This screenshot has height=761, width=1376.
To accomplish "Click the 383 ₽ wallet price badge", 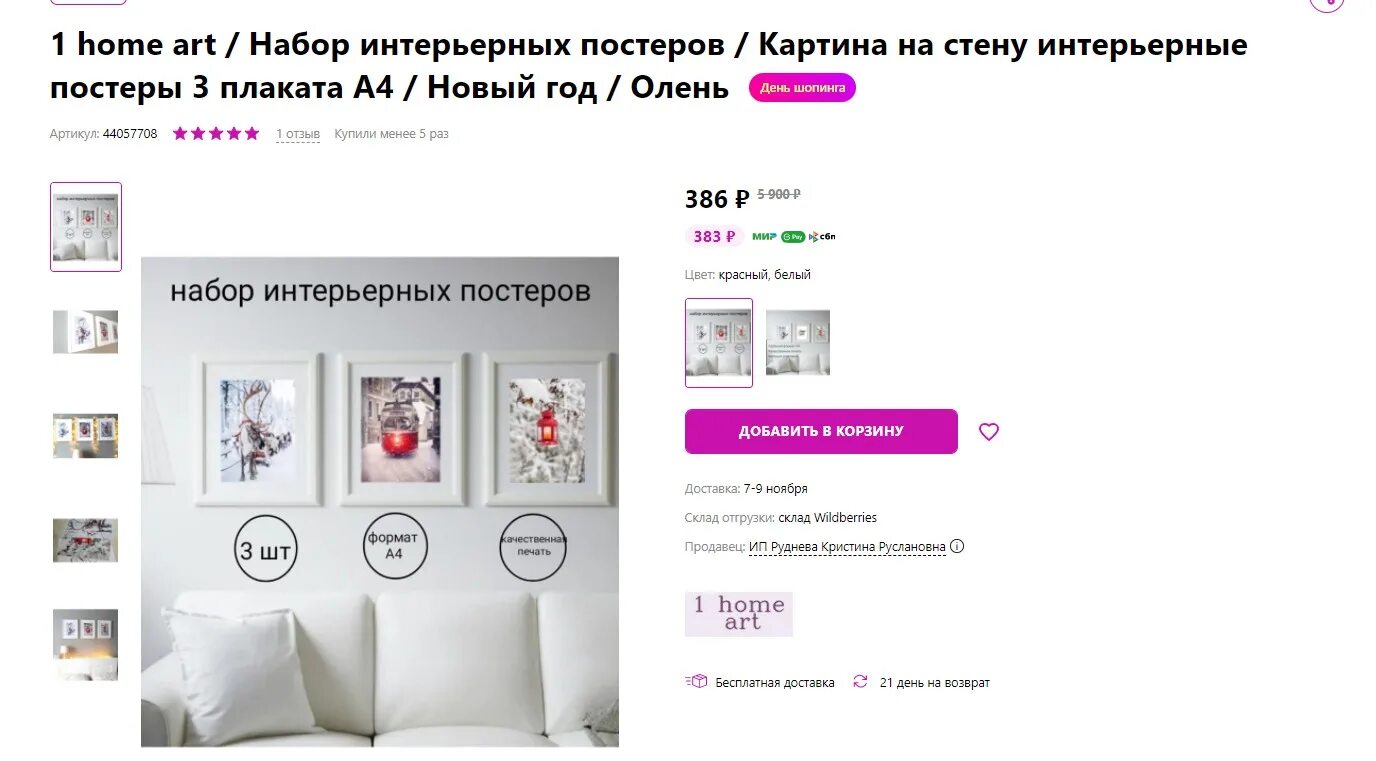I will coord(715,237).
